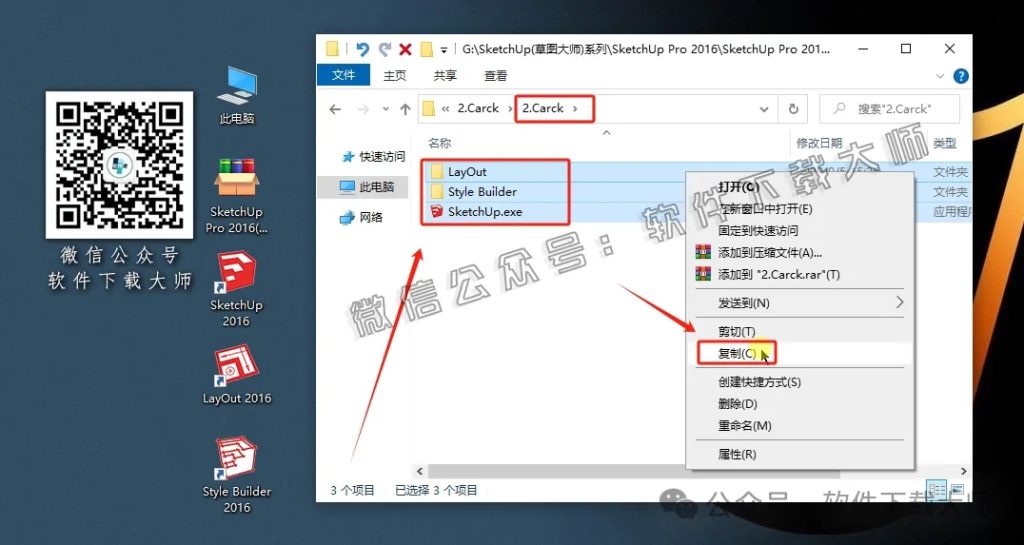The width and height of the screenshot is (1024, 545).
Task: Click the QR code image on desktop
Action: click(119, 164)
